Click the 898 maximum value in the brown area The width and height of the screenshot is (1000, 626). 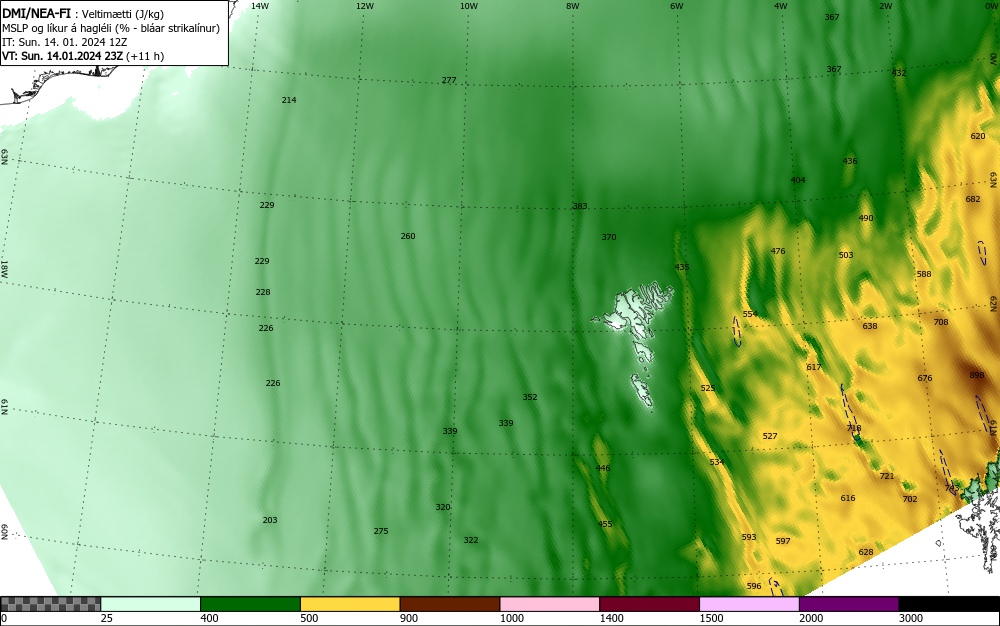(976, 375)
